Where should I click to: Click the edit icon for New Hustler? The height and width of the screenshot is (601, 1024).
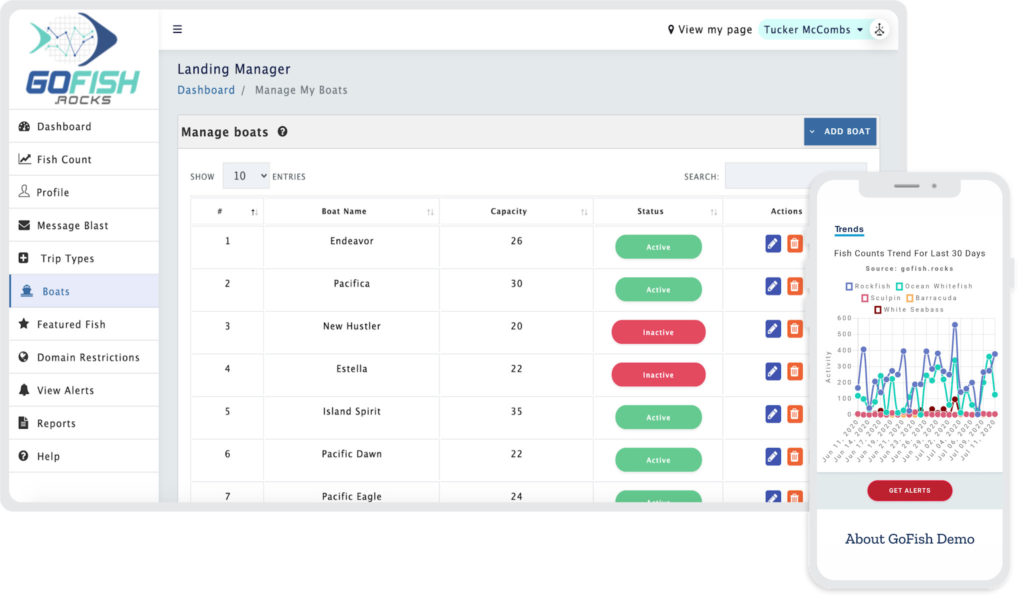[773, 329]
